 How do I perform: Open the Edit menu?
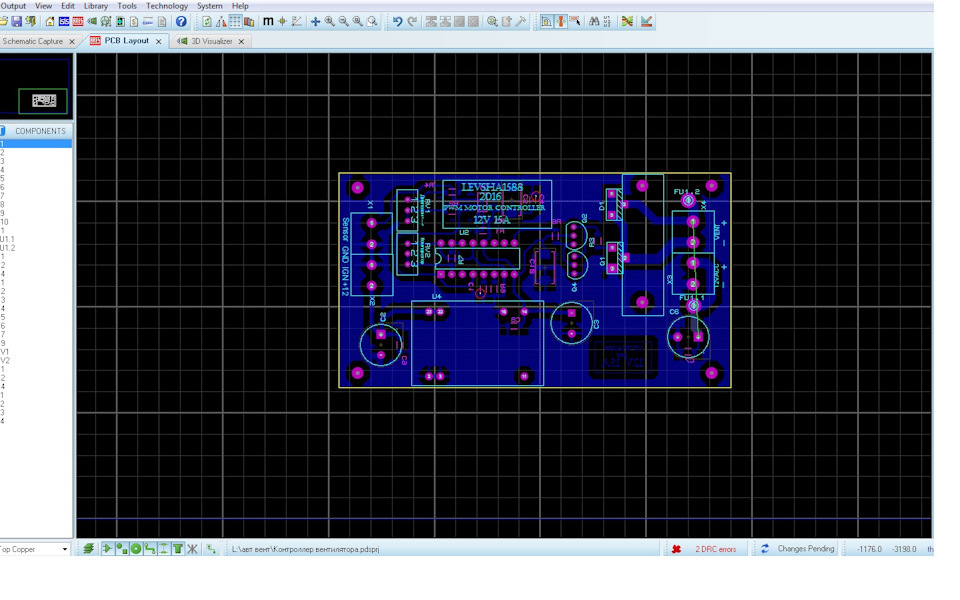pyautogui.click(x=68, y=6)
